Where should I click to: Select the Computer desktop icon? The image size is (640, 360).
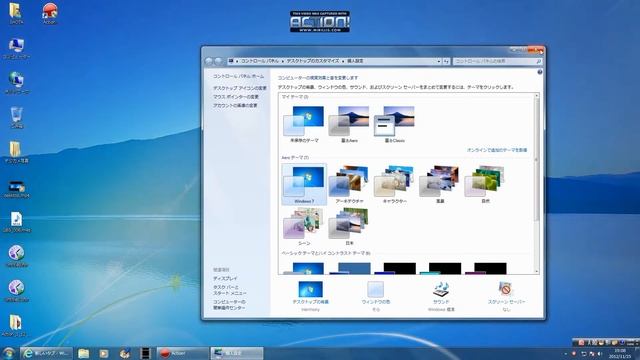(16, 48)
